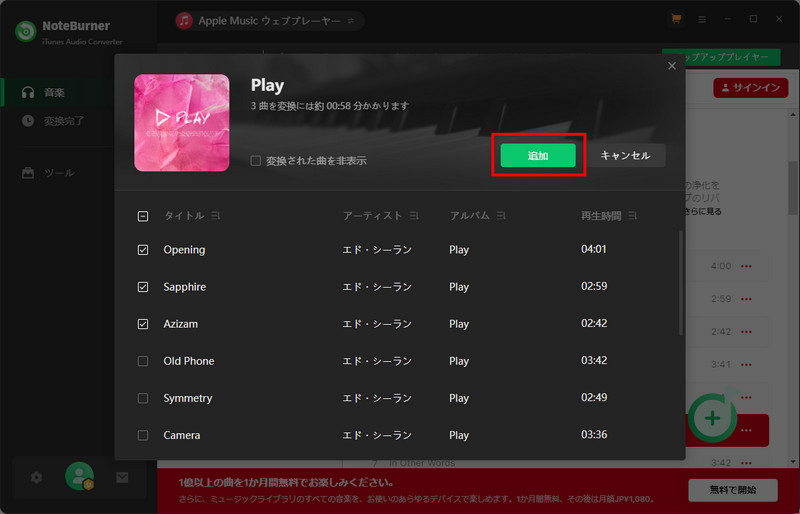
Task: Select the Camera track title
Action: [x=182, y=435]
